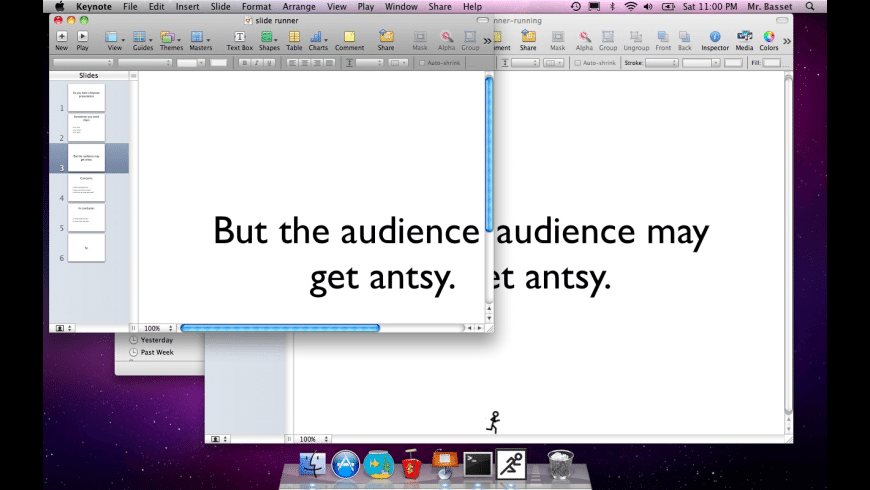Click Past Week search item

[x=157, y=352]
